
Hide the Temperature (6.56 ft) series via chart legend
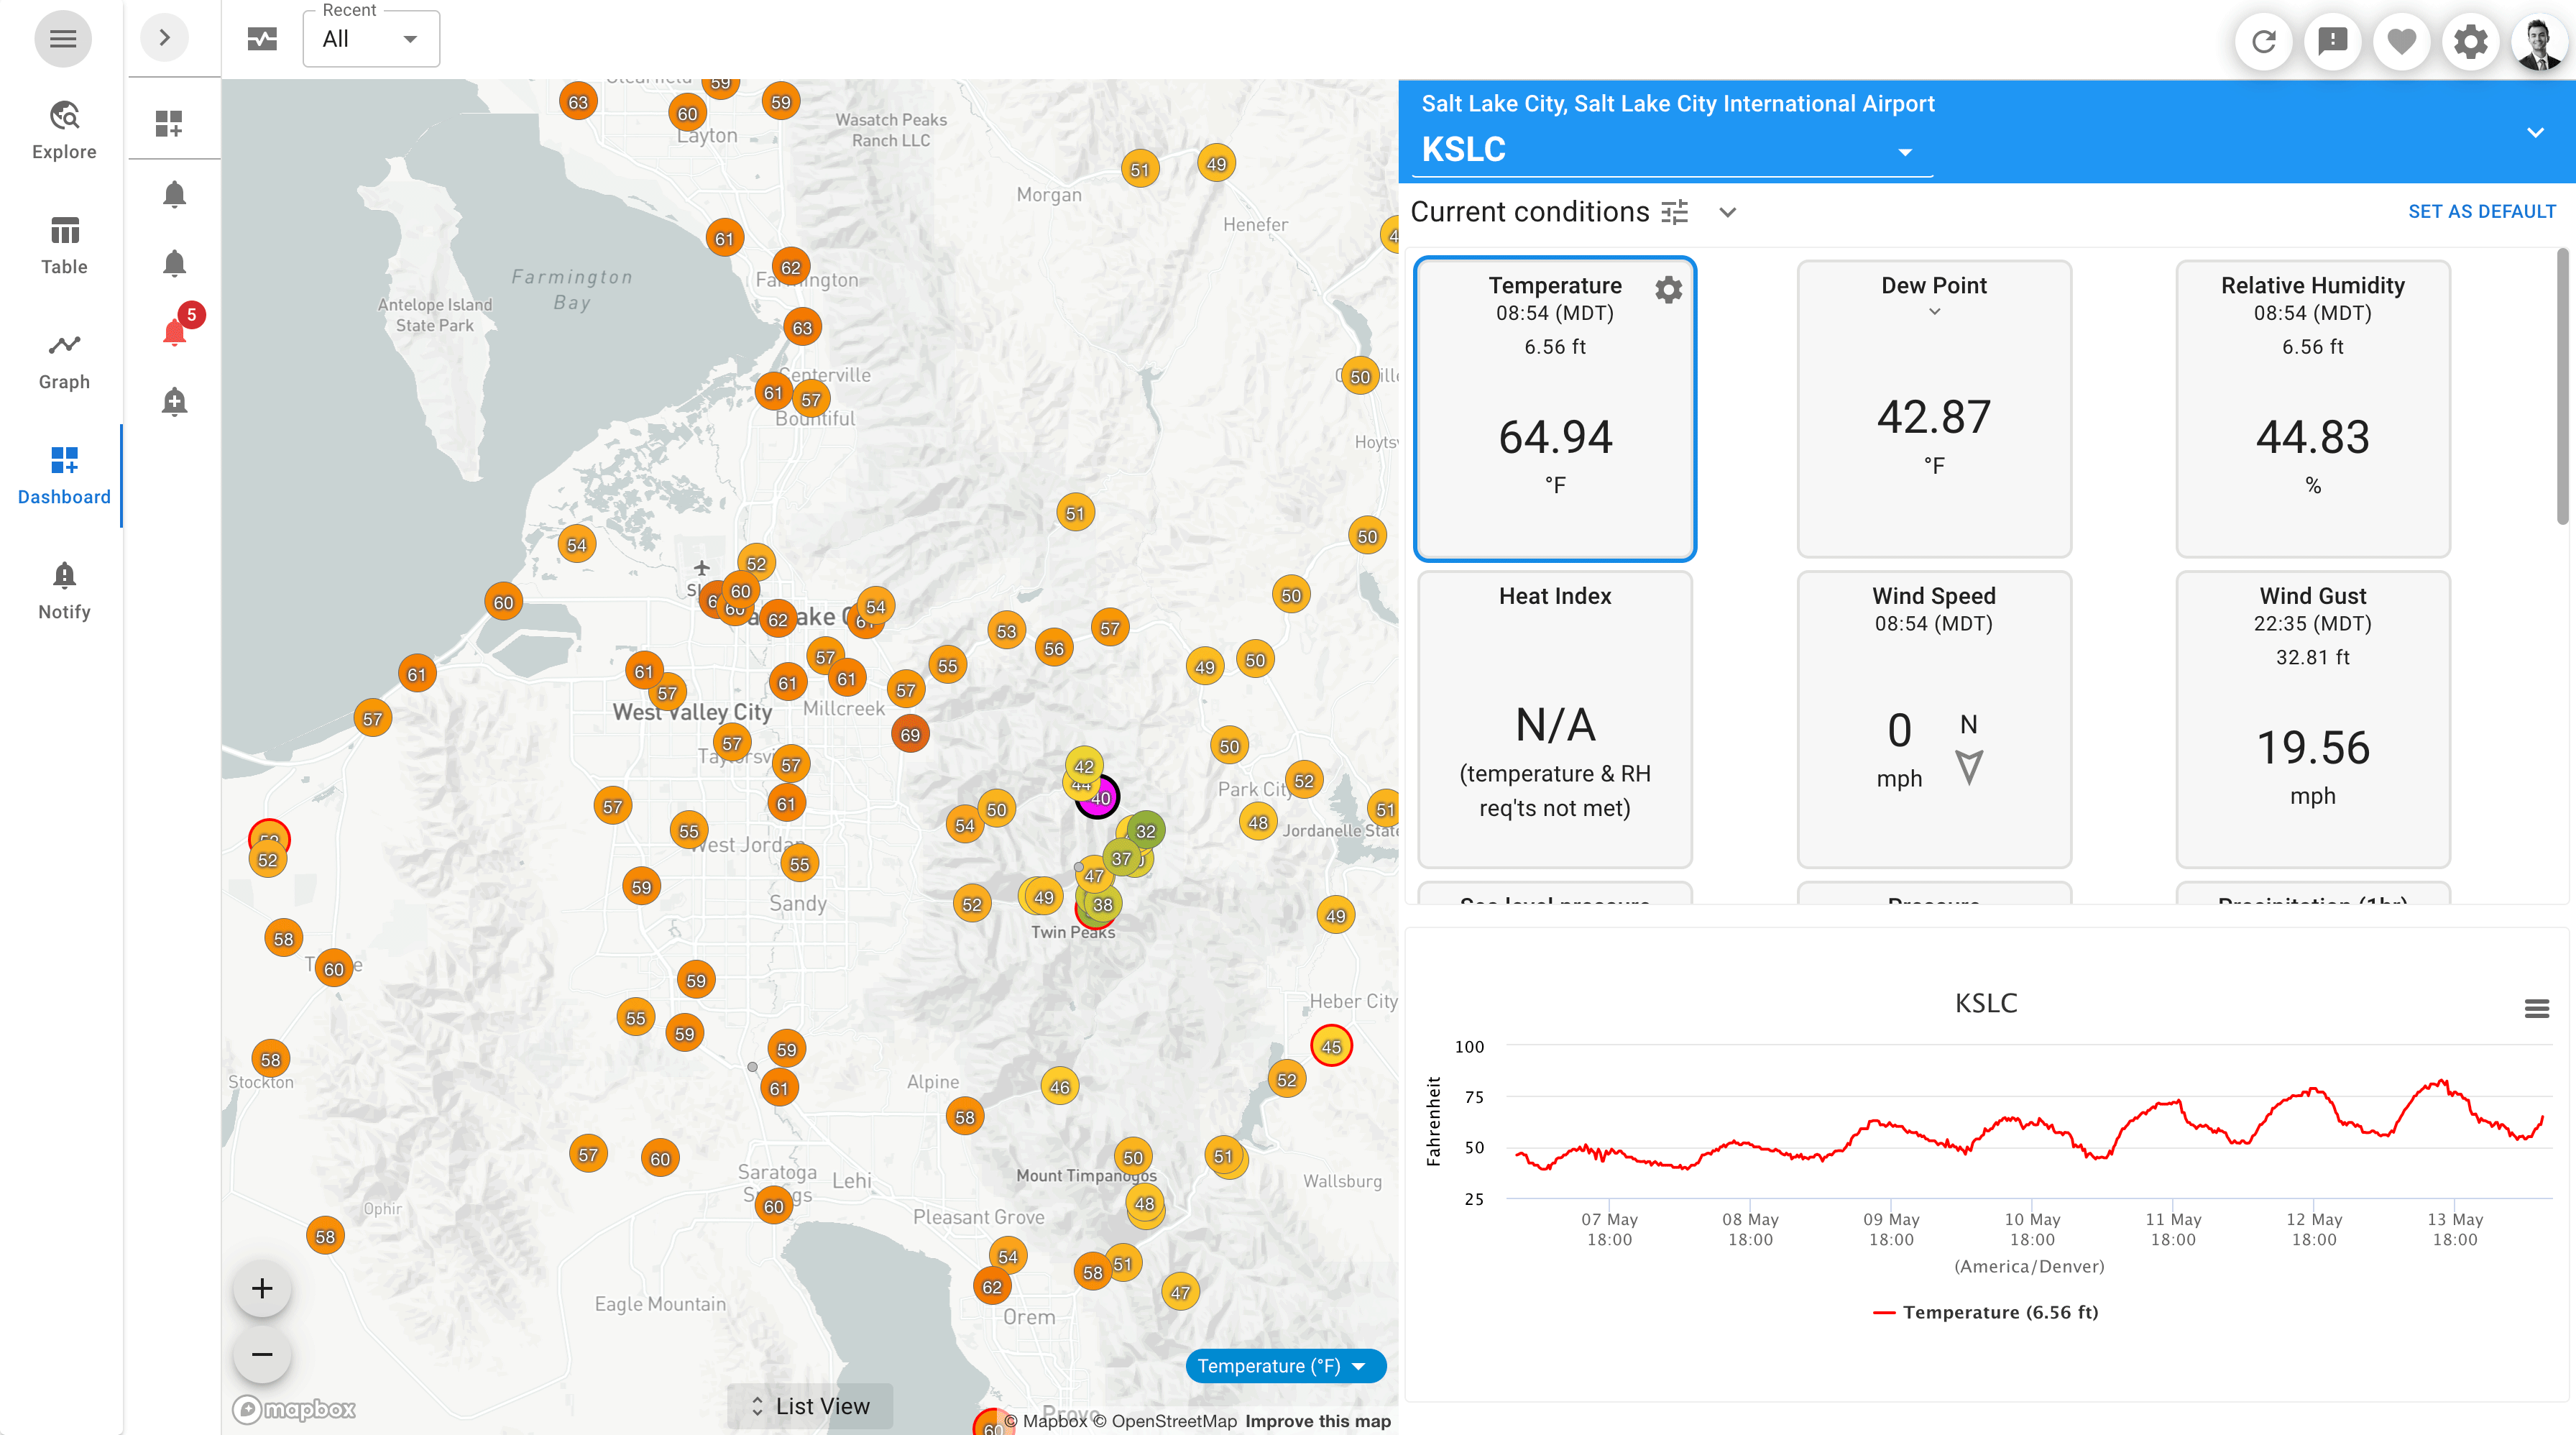(x=1986, y=1312)
